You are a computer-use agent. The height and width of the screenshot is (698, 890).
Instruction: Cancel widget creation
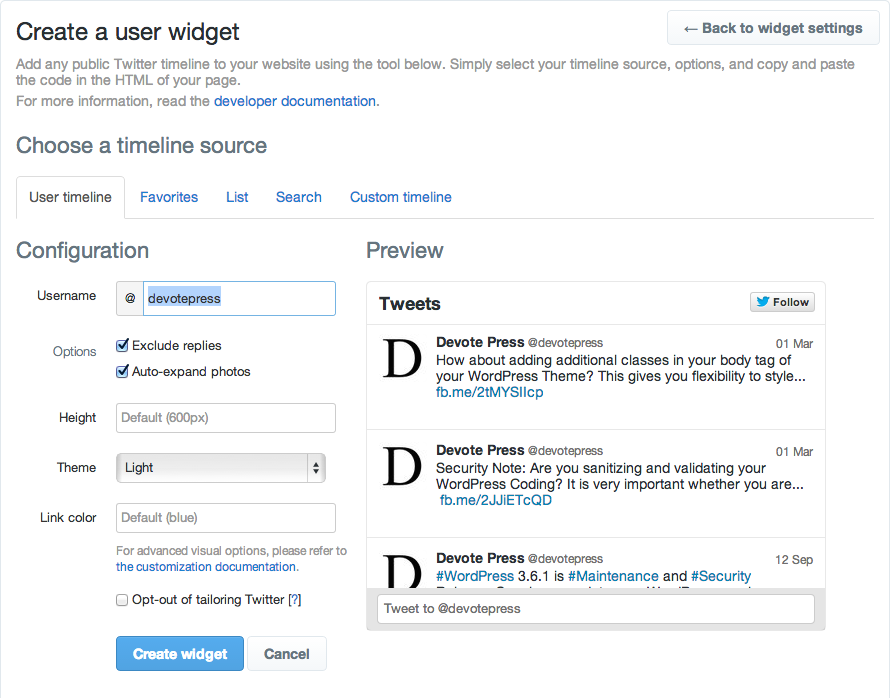(287, 654)
